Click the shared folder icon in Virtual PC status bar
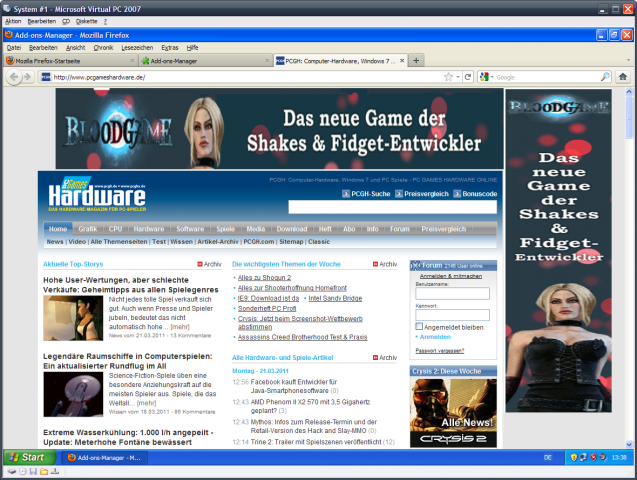 pos(44,471)
